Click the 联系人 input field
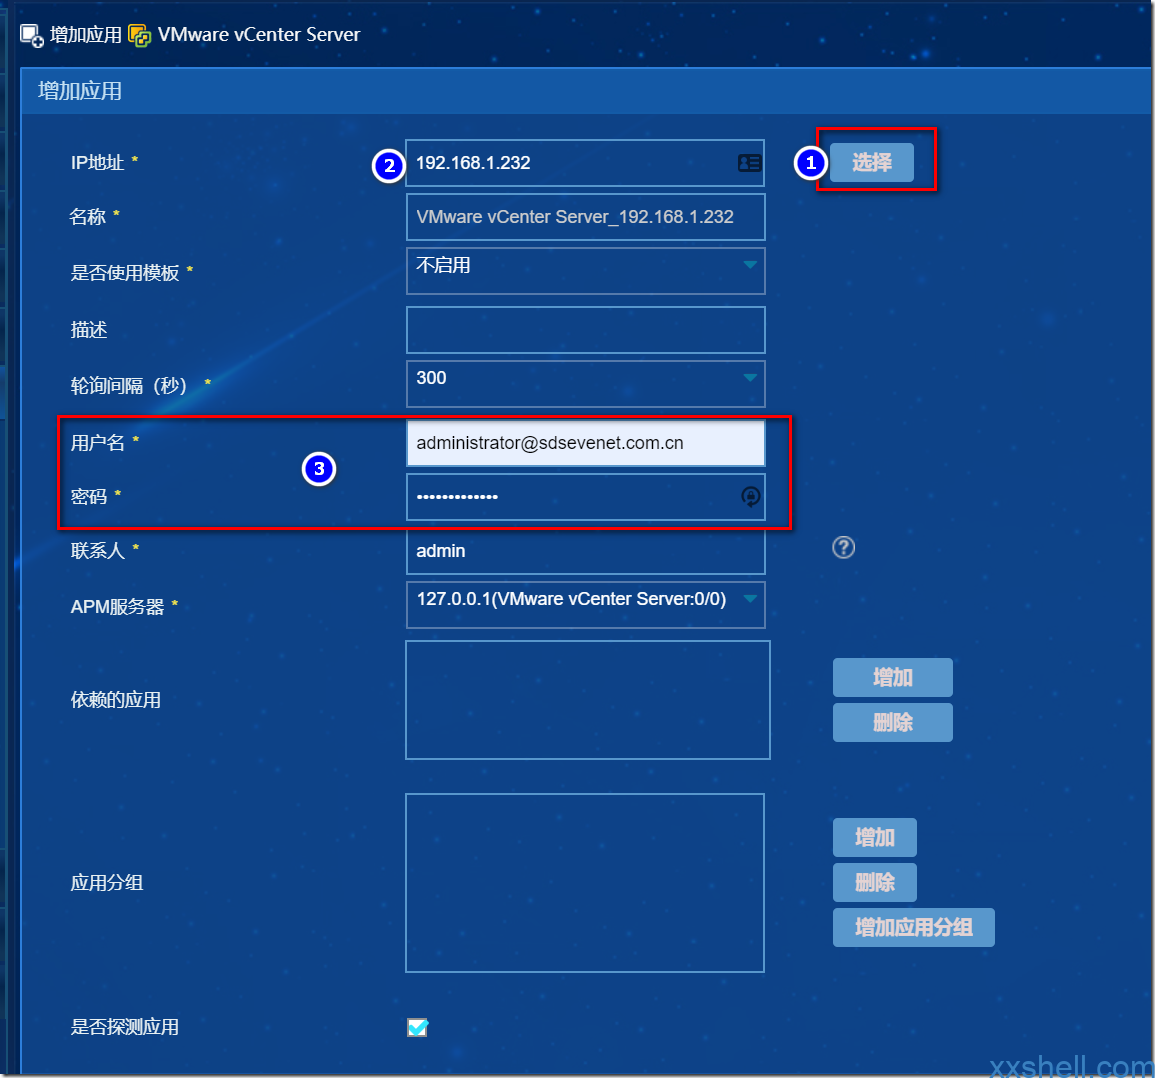This screenshot has width=1155, height=1078. [586, 551]
